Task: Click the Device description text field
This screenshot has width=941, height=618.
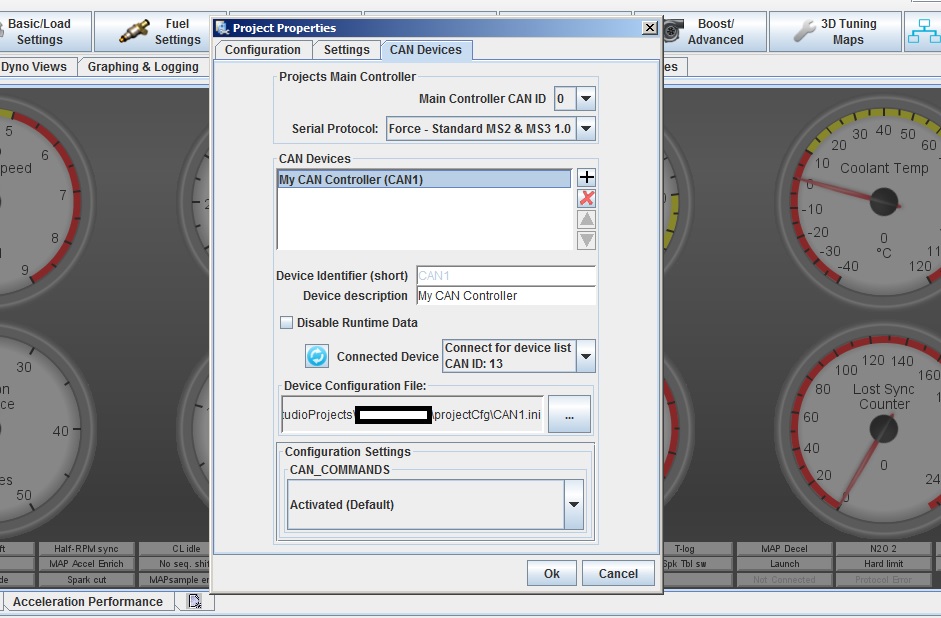Action: coord(504,296)
